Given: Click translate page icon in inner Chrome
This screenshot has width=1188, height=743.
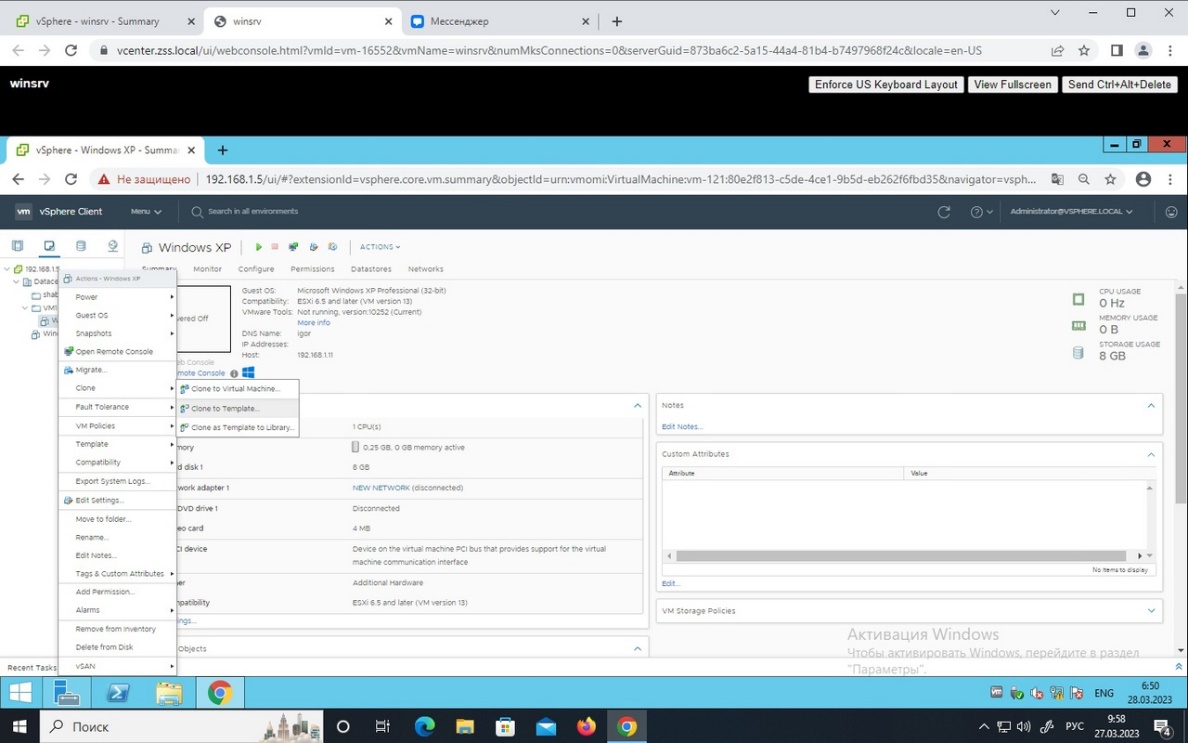Looking at the screenshot, I should (x=1057, y=180).
